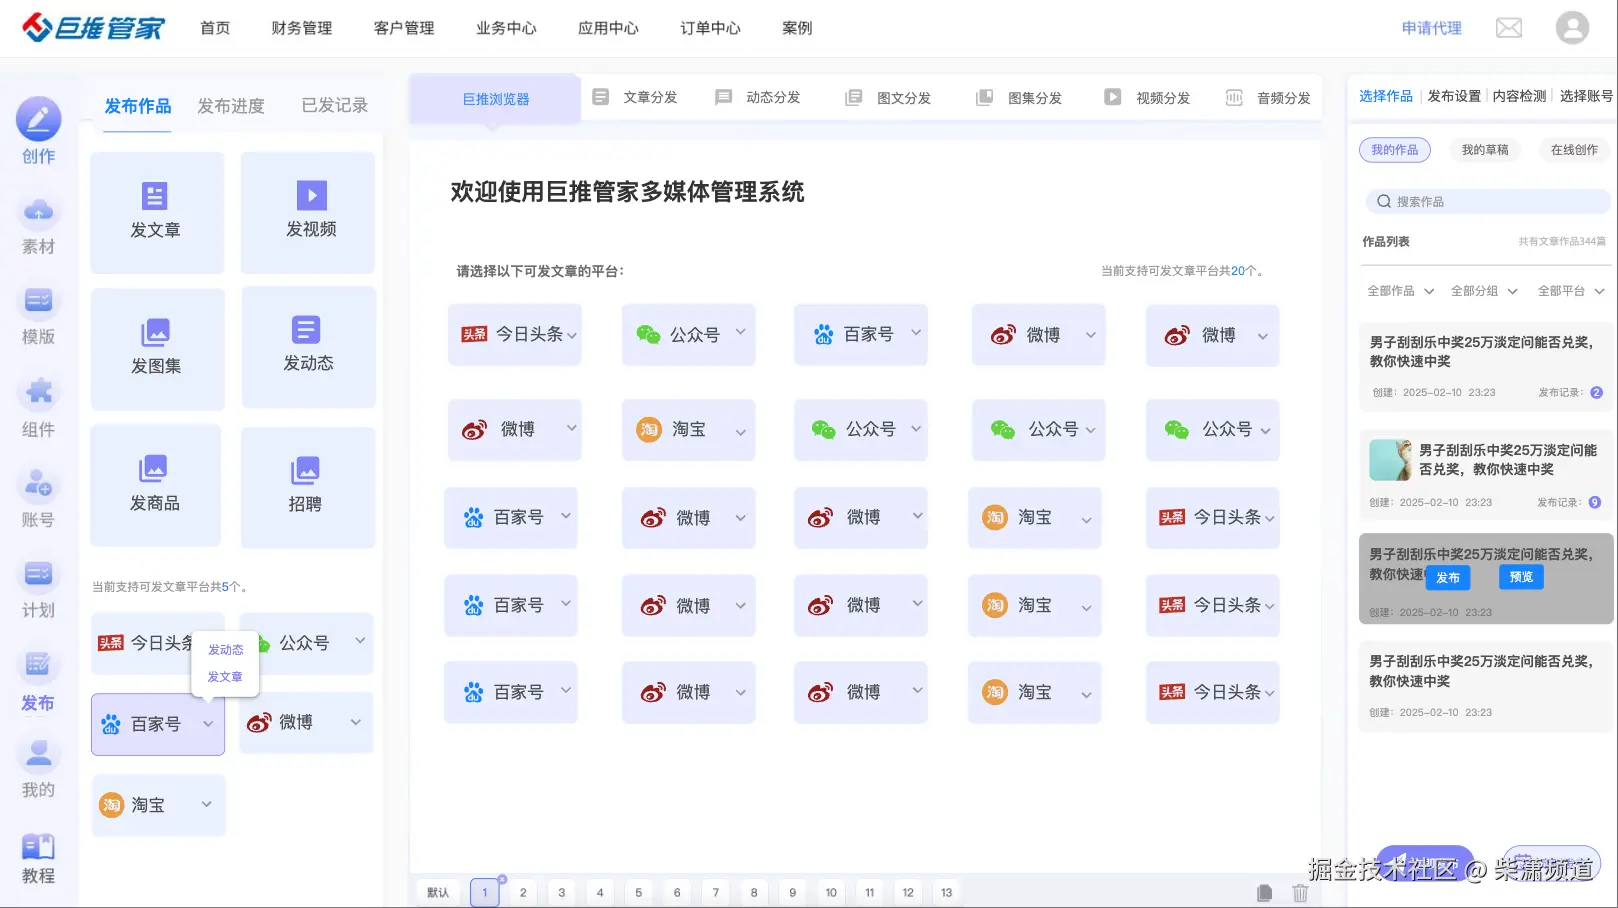Click the 发图集 tile

coord(157,349)
